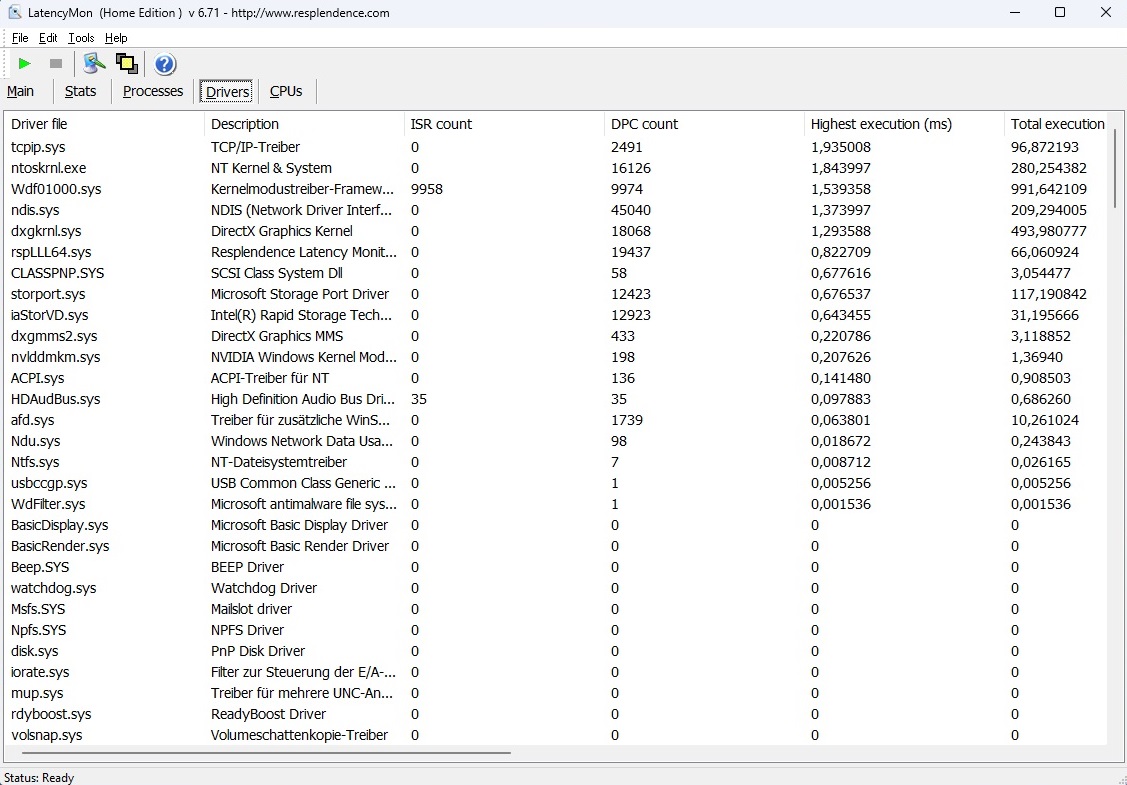
Task: Select the iorate.sys driver row
Action: pyautogui.click(x=556, y=671)
